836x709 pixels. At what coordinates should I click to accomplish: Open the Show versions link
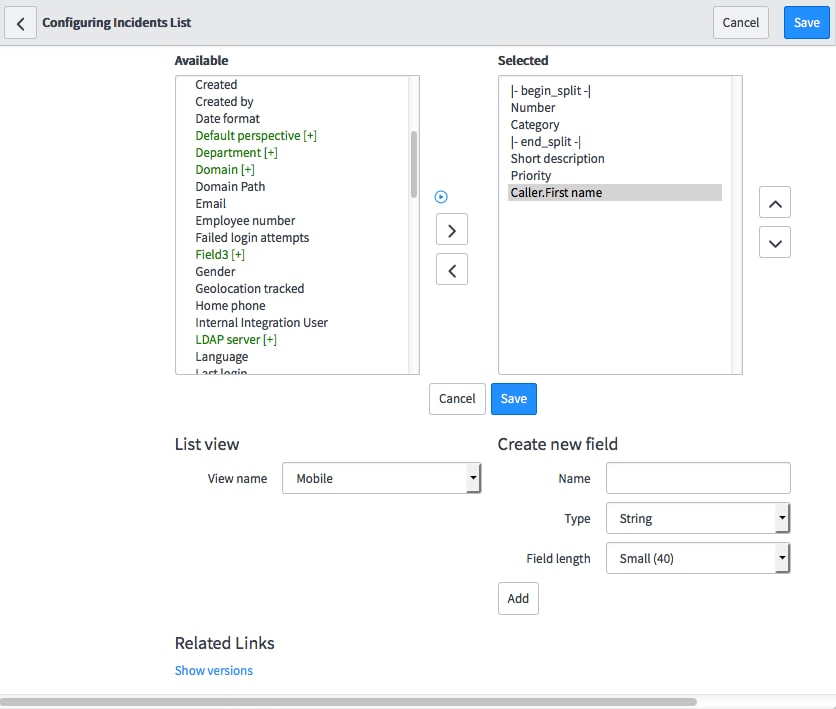(213, 670)
